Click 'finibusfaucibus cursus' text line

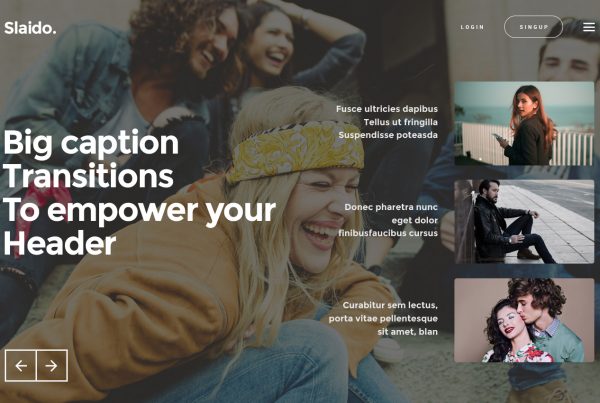388,233
